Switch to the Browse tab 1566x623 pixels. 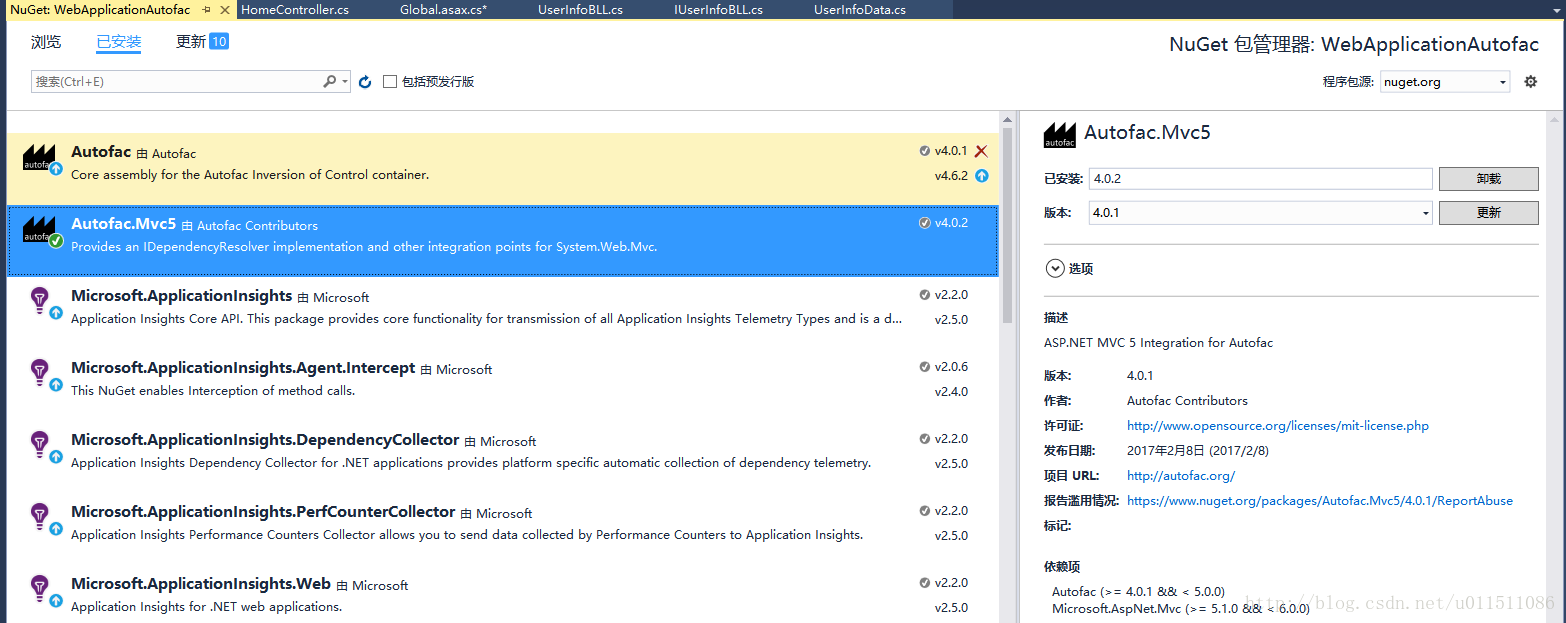(46, 42)
